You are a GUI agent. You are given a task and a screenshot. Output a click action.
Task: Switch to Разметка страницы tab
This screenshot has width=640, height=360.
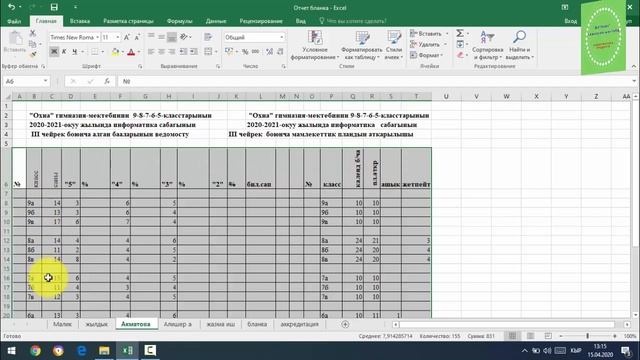point(128,21)
